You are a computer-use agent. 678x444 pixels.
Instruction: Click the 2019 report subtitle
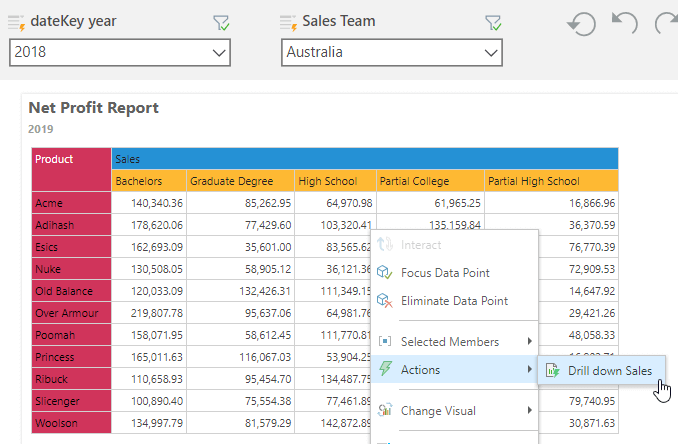pos(41,129)
